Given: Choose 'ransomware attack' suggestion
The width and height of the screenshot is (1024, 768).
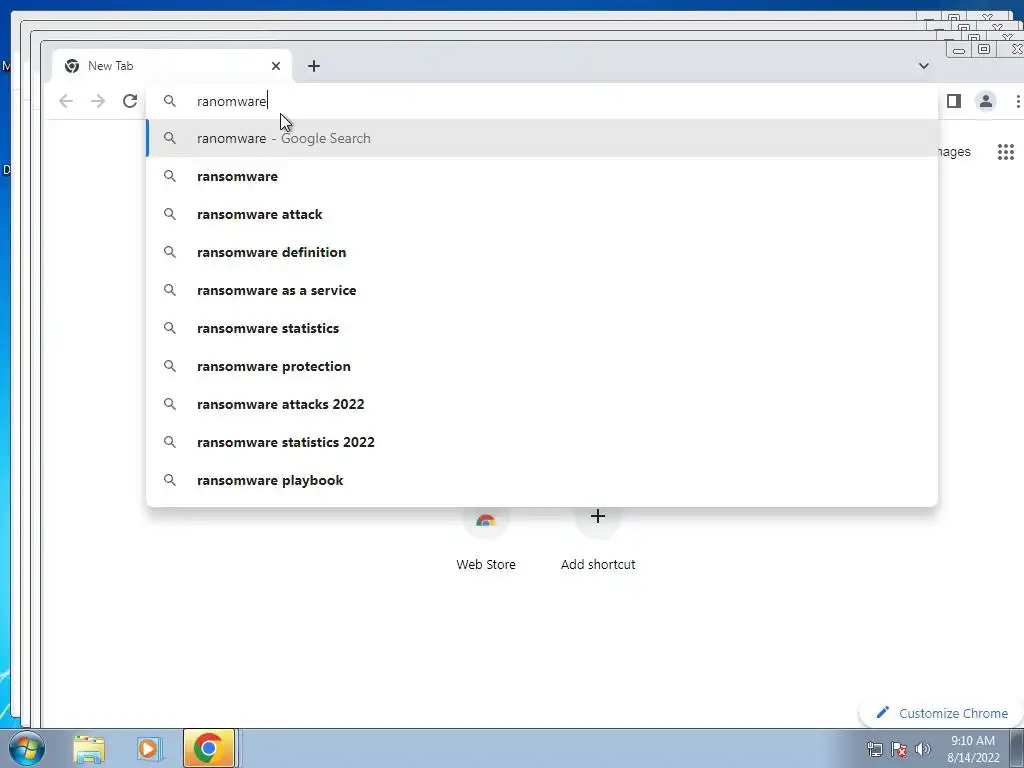Looking at the screenshot, I should click(x=542, y=214).
